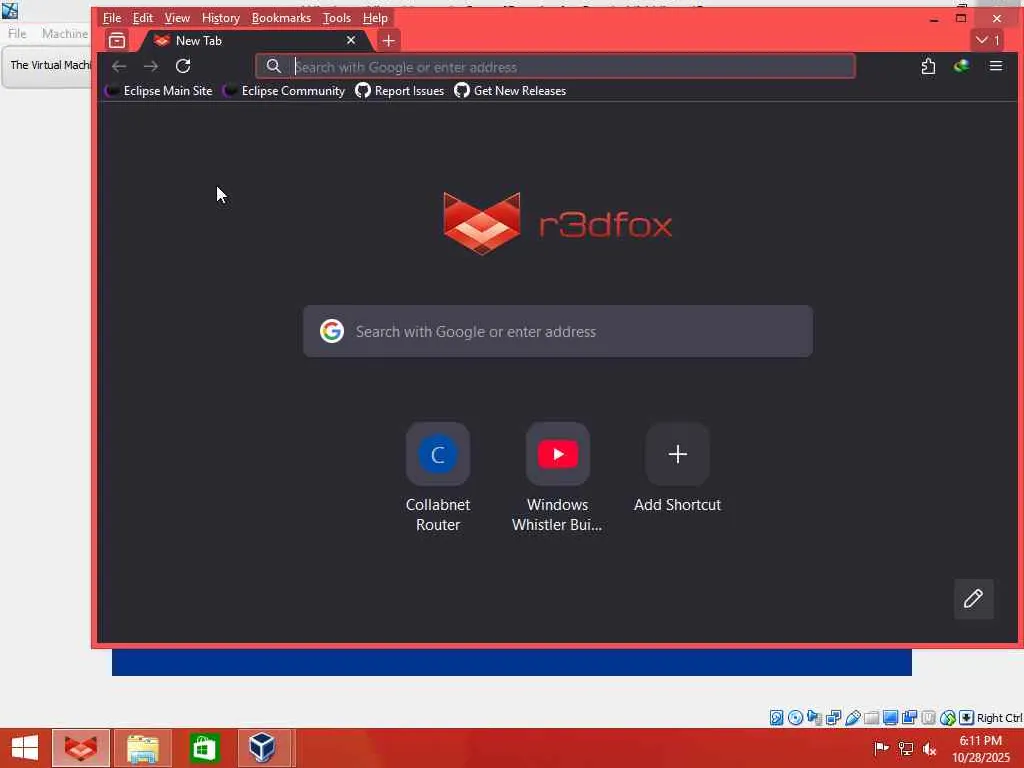Open the Collabnet Router shortcut tile
1024x768 pixels.
tap(438, 454)
